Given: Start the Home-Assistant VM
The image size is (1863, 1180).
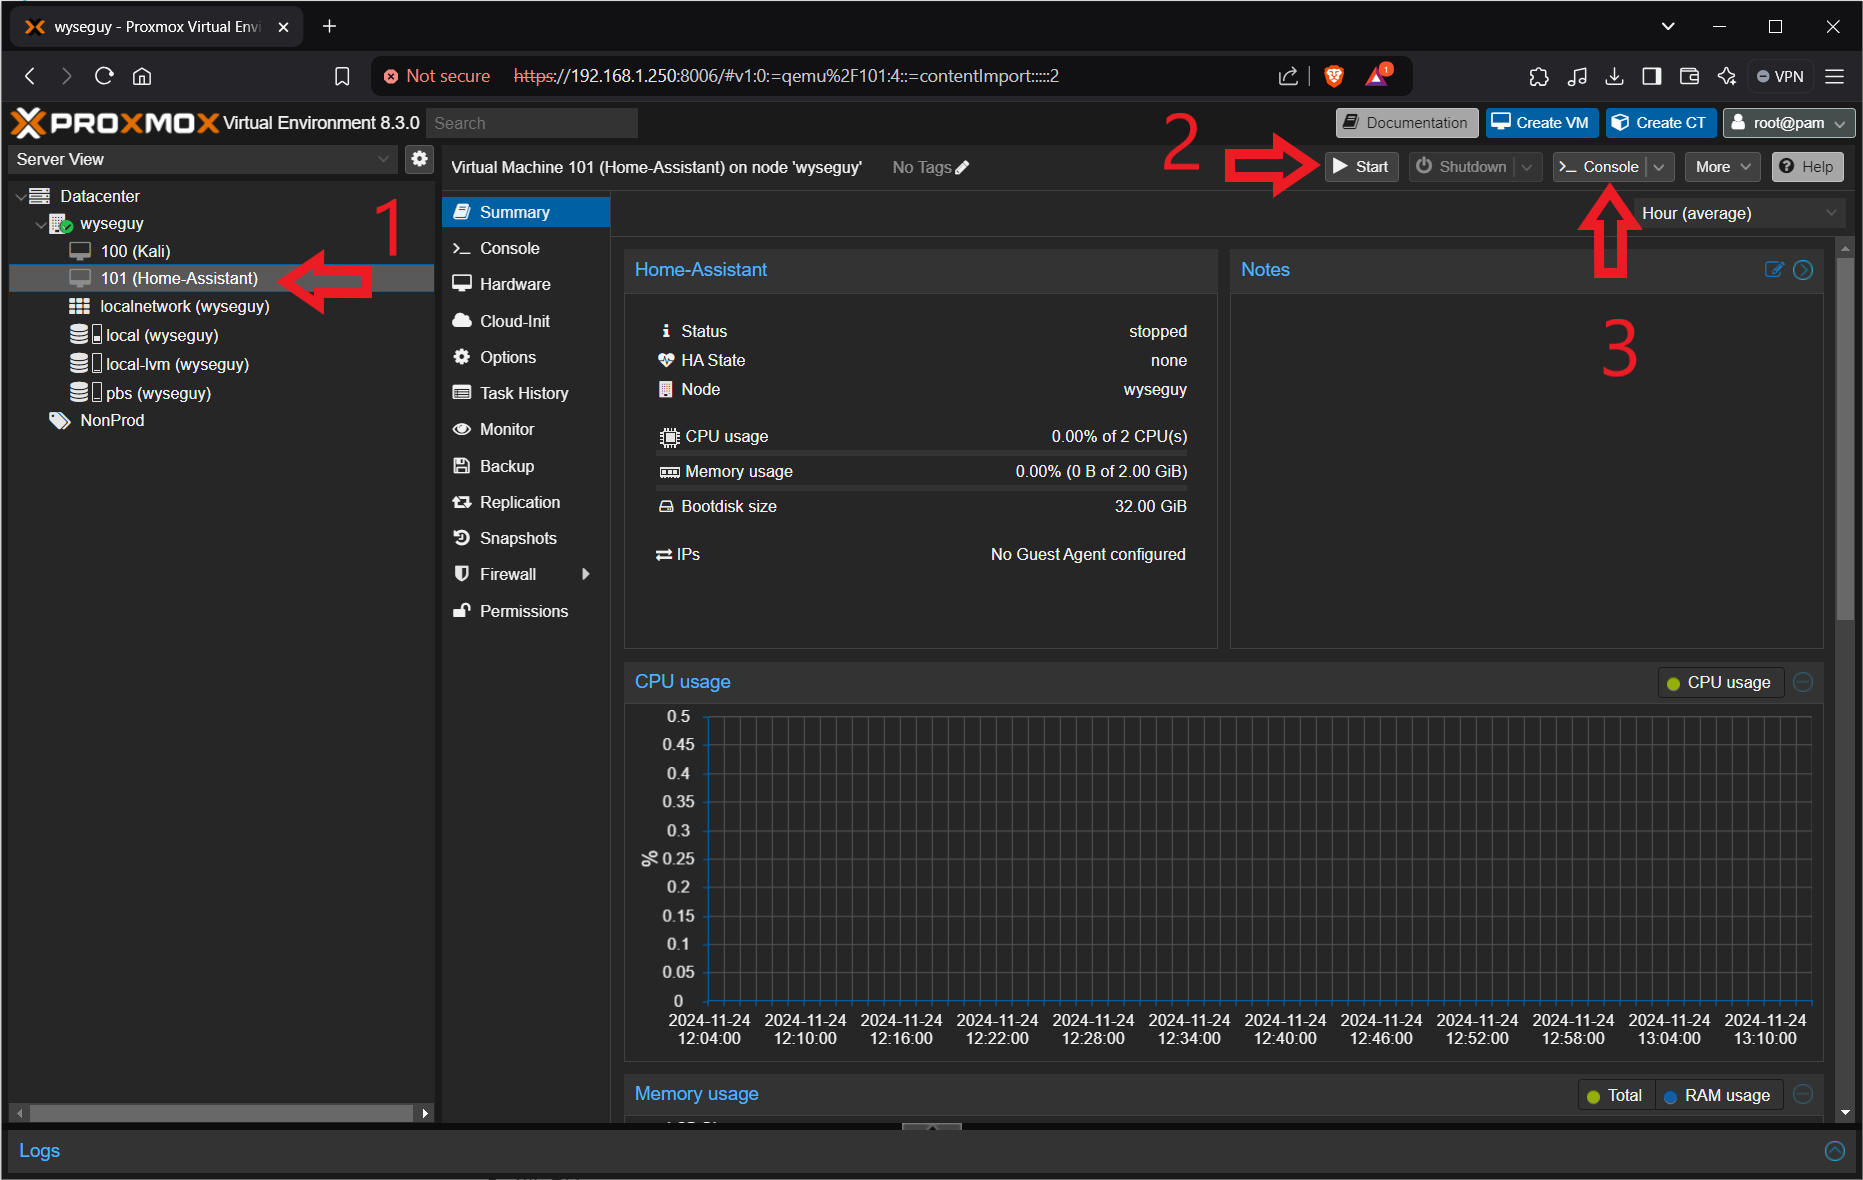Looking at the screenshot, I should [x=1361, y=167].
